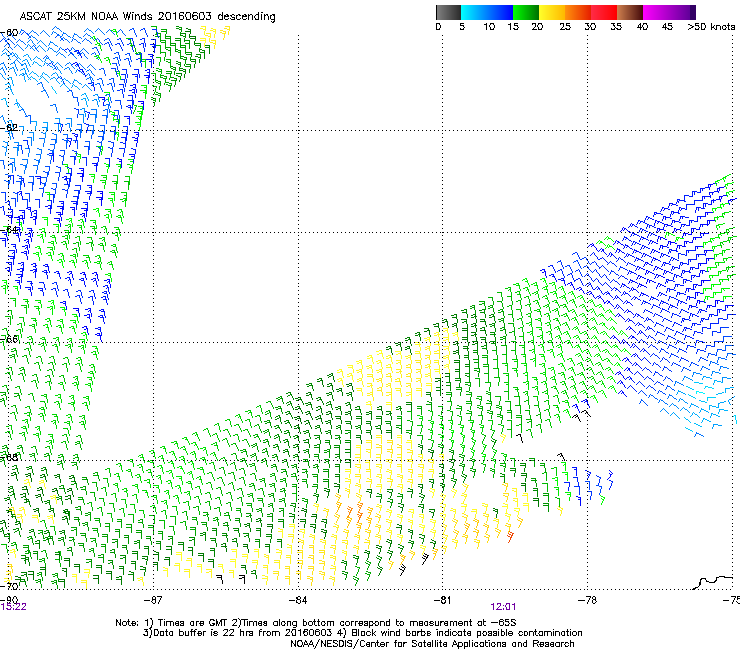Screen dimensions: 740x650
Task: Click the gray 0-5 knots color segment
Action: [x=448, y=12]
